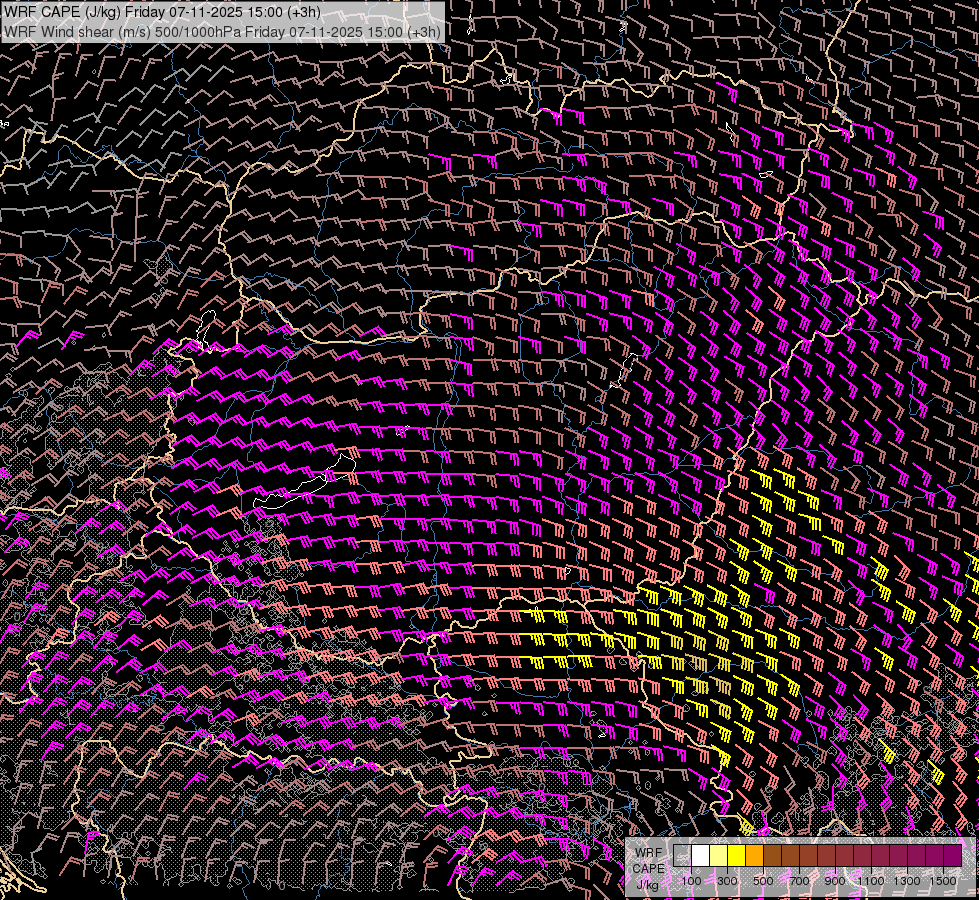The height and width of the screenshot is (900, 979).
Task: Click the 1300 legend value label
Action: [x=907, y=881]
